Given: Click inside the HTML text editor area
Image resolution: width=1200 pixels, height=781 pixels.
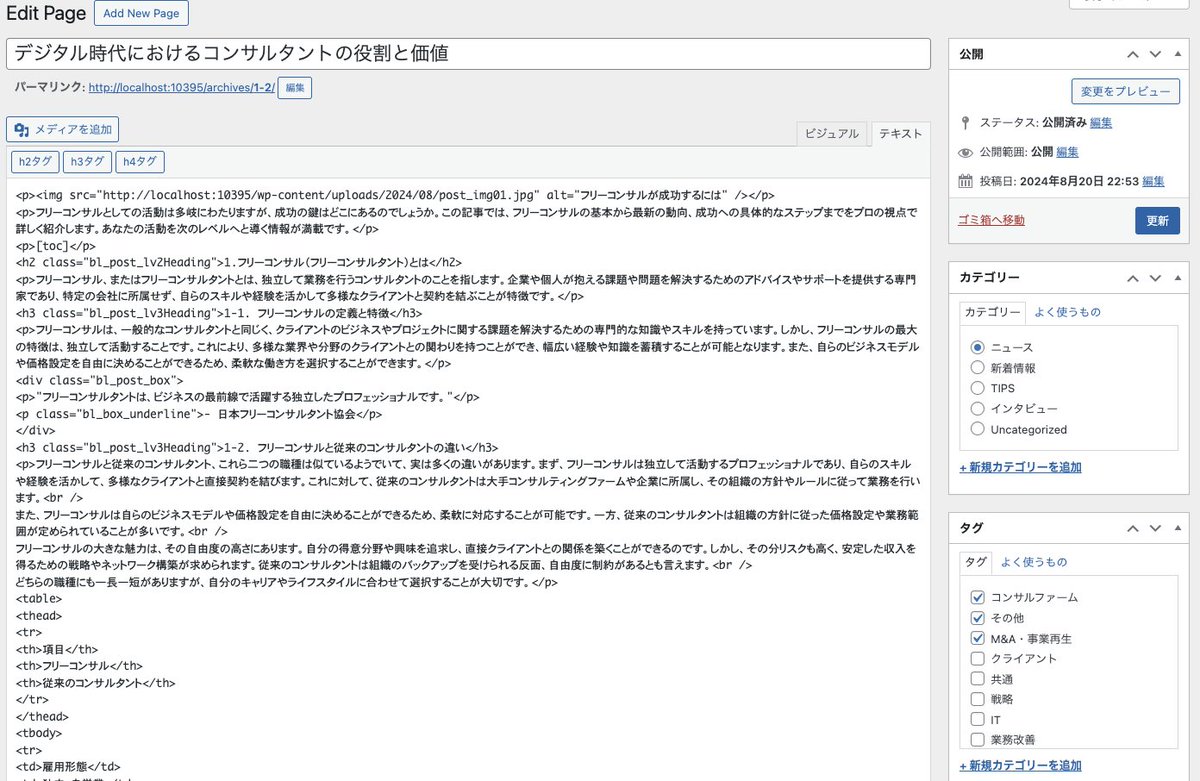Looking at the screenshot, I should click(468, 480).
